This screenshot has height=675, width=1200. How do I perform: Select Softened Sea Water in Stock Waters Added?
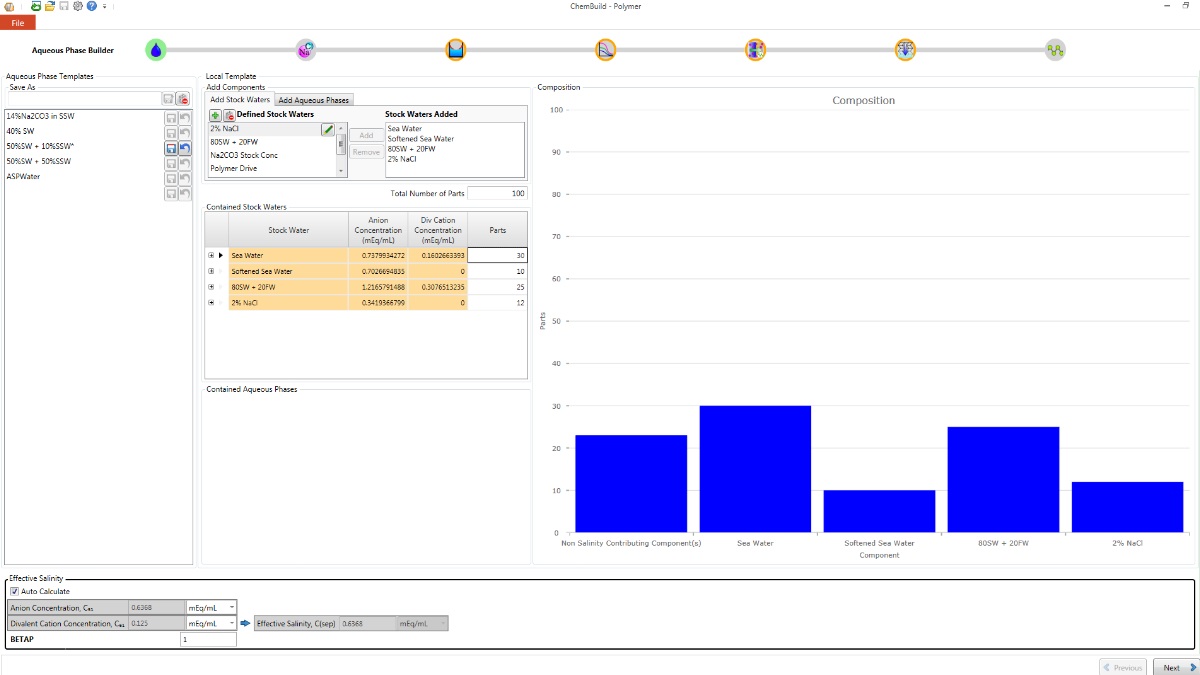click(x=420, y=138)
